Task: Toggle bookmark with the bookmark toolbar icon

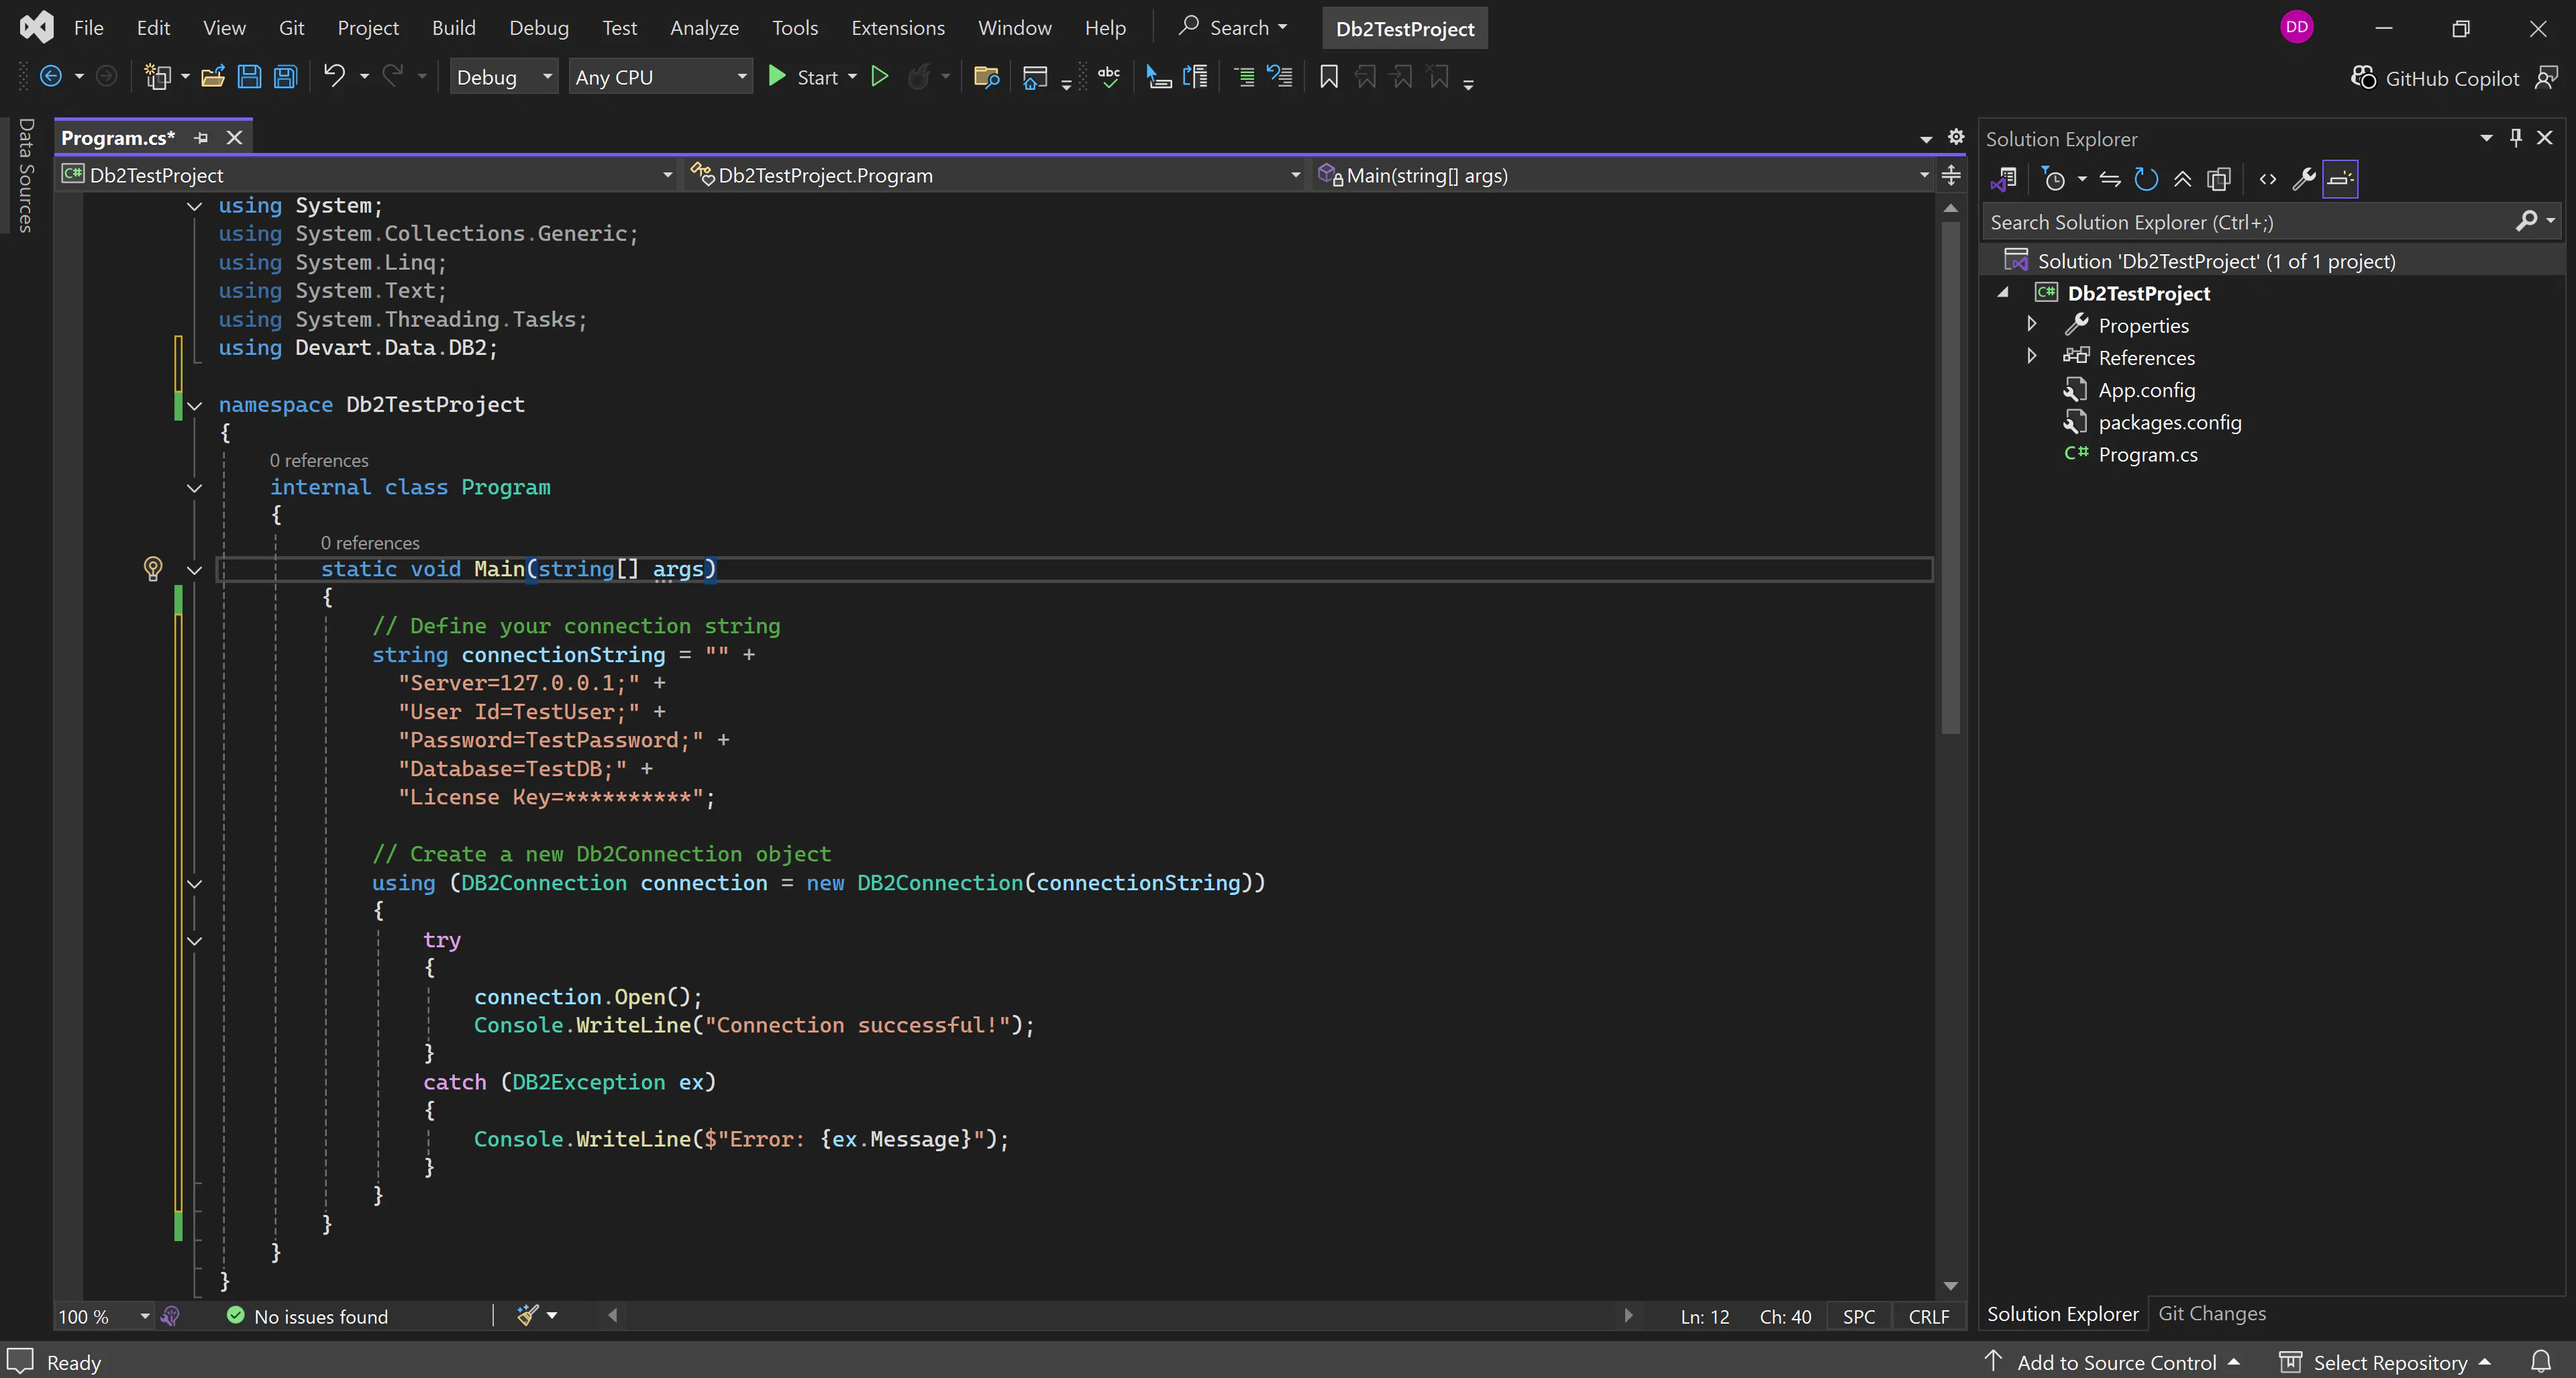Action: pos(1328,77)
